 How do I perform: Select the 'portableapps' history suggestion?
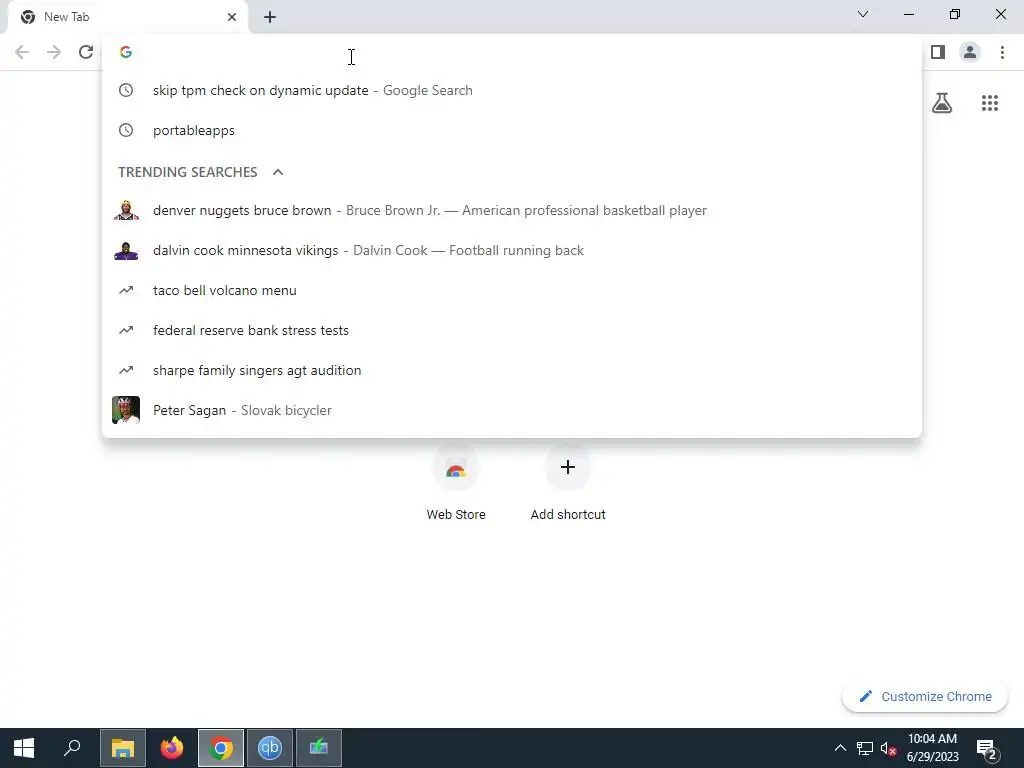pyautogui.click(x=512, y=130)
